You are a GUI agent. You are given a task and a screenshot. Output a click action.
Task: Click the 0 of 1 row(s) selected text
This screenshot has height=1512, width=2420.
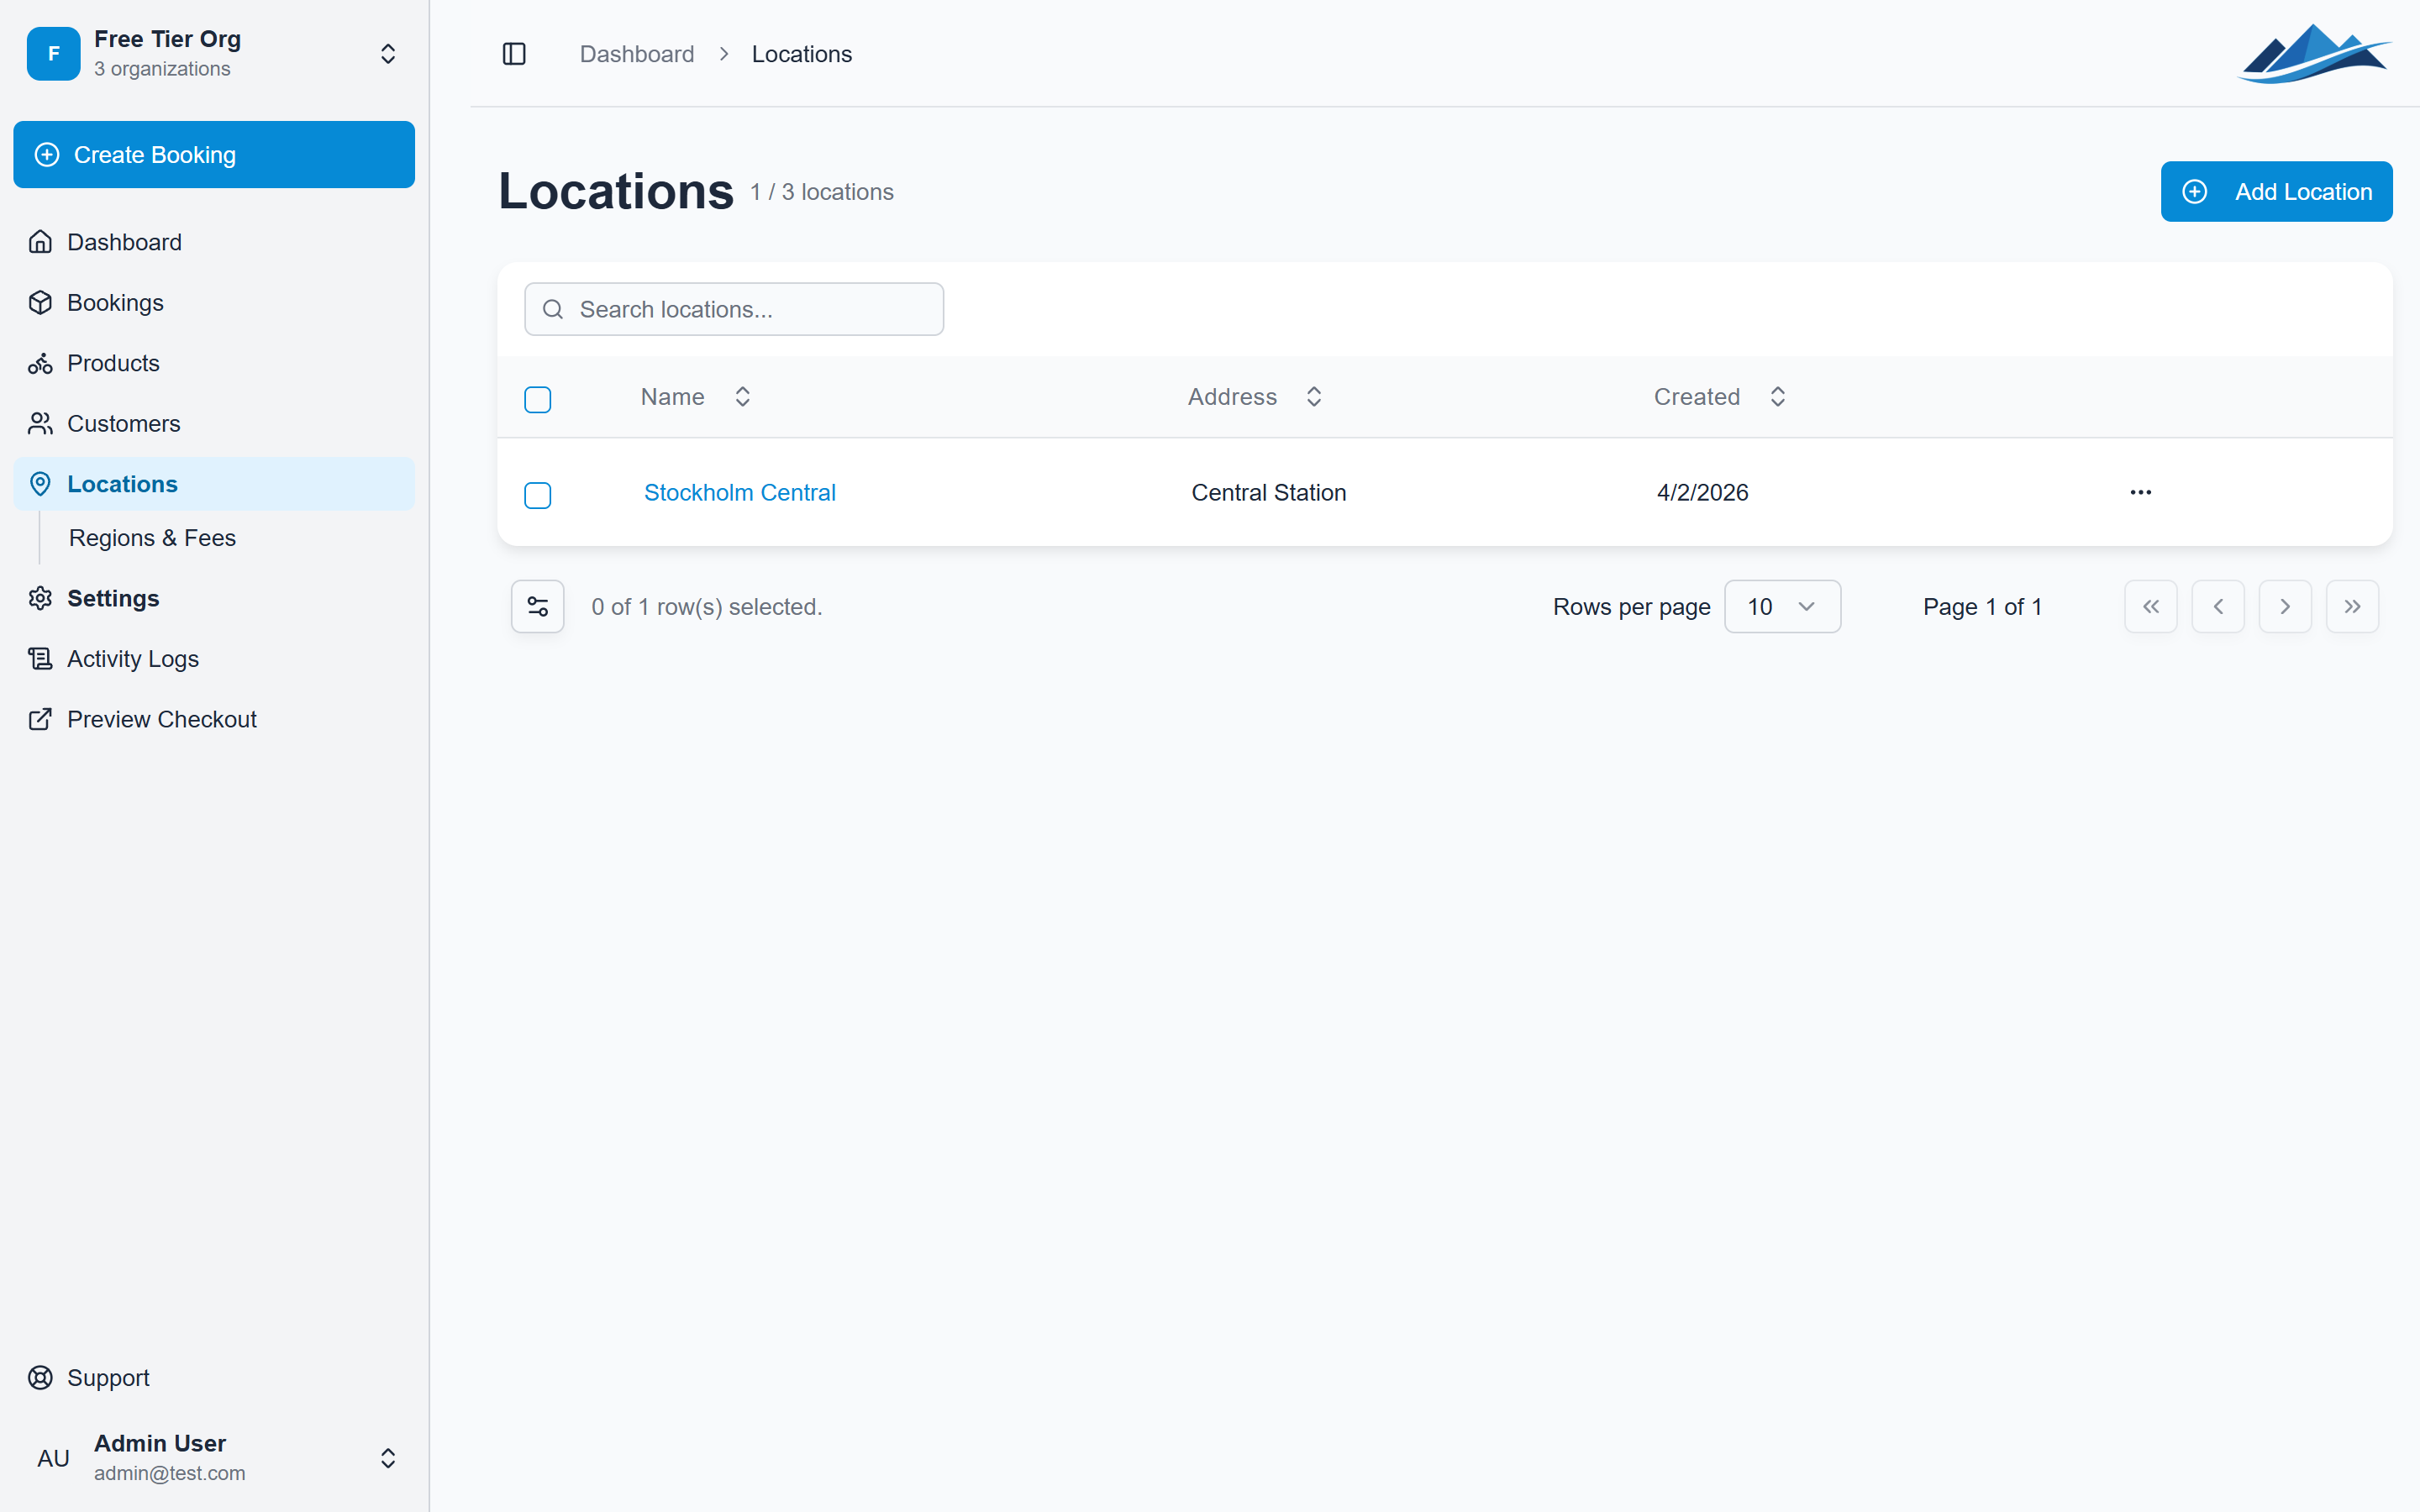707,607
